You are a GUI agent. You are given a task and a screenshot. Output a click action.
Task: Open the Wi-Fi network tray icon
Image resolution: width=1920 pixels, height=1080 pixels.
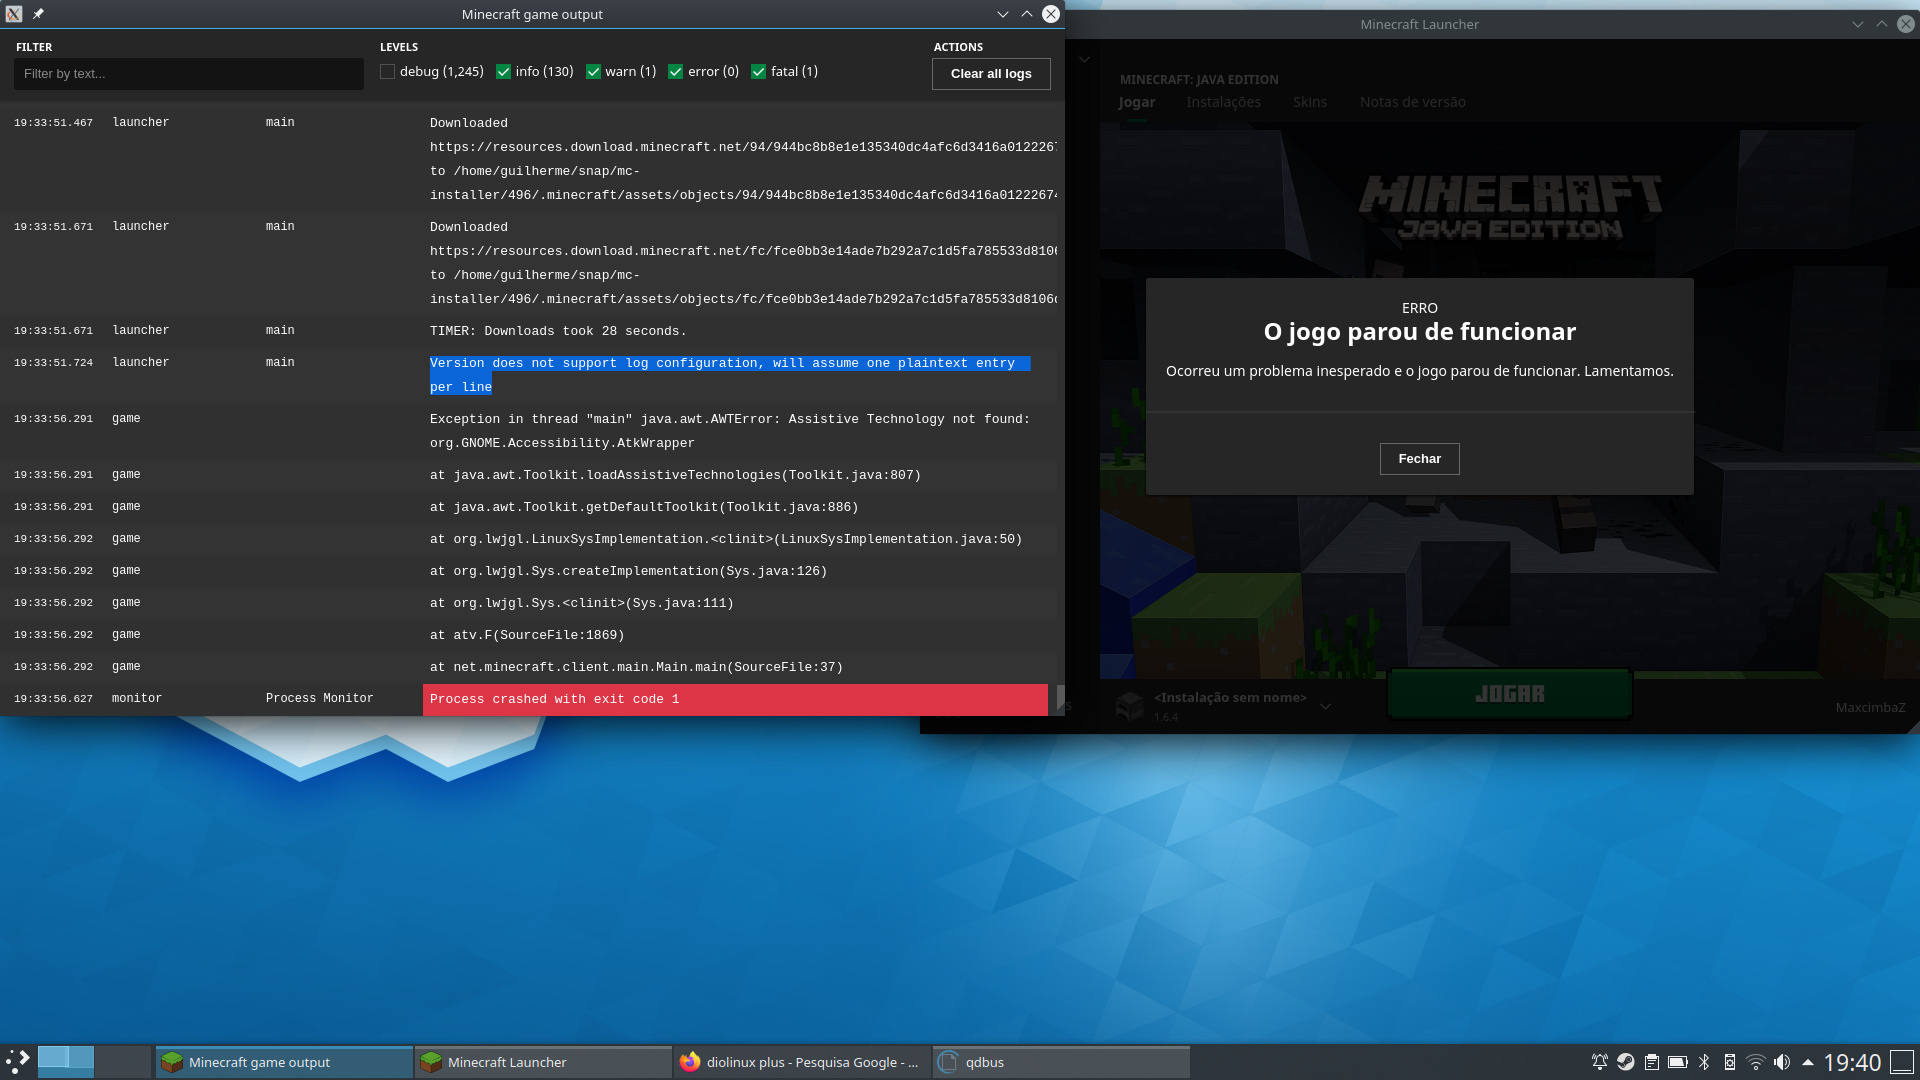pos(1756,1062)
